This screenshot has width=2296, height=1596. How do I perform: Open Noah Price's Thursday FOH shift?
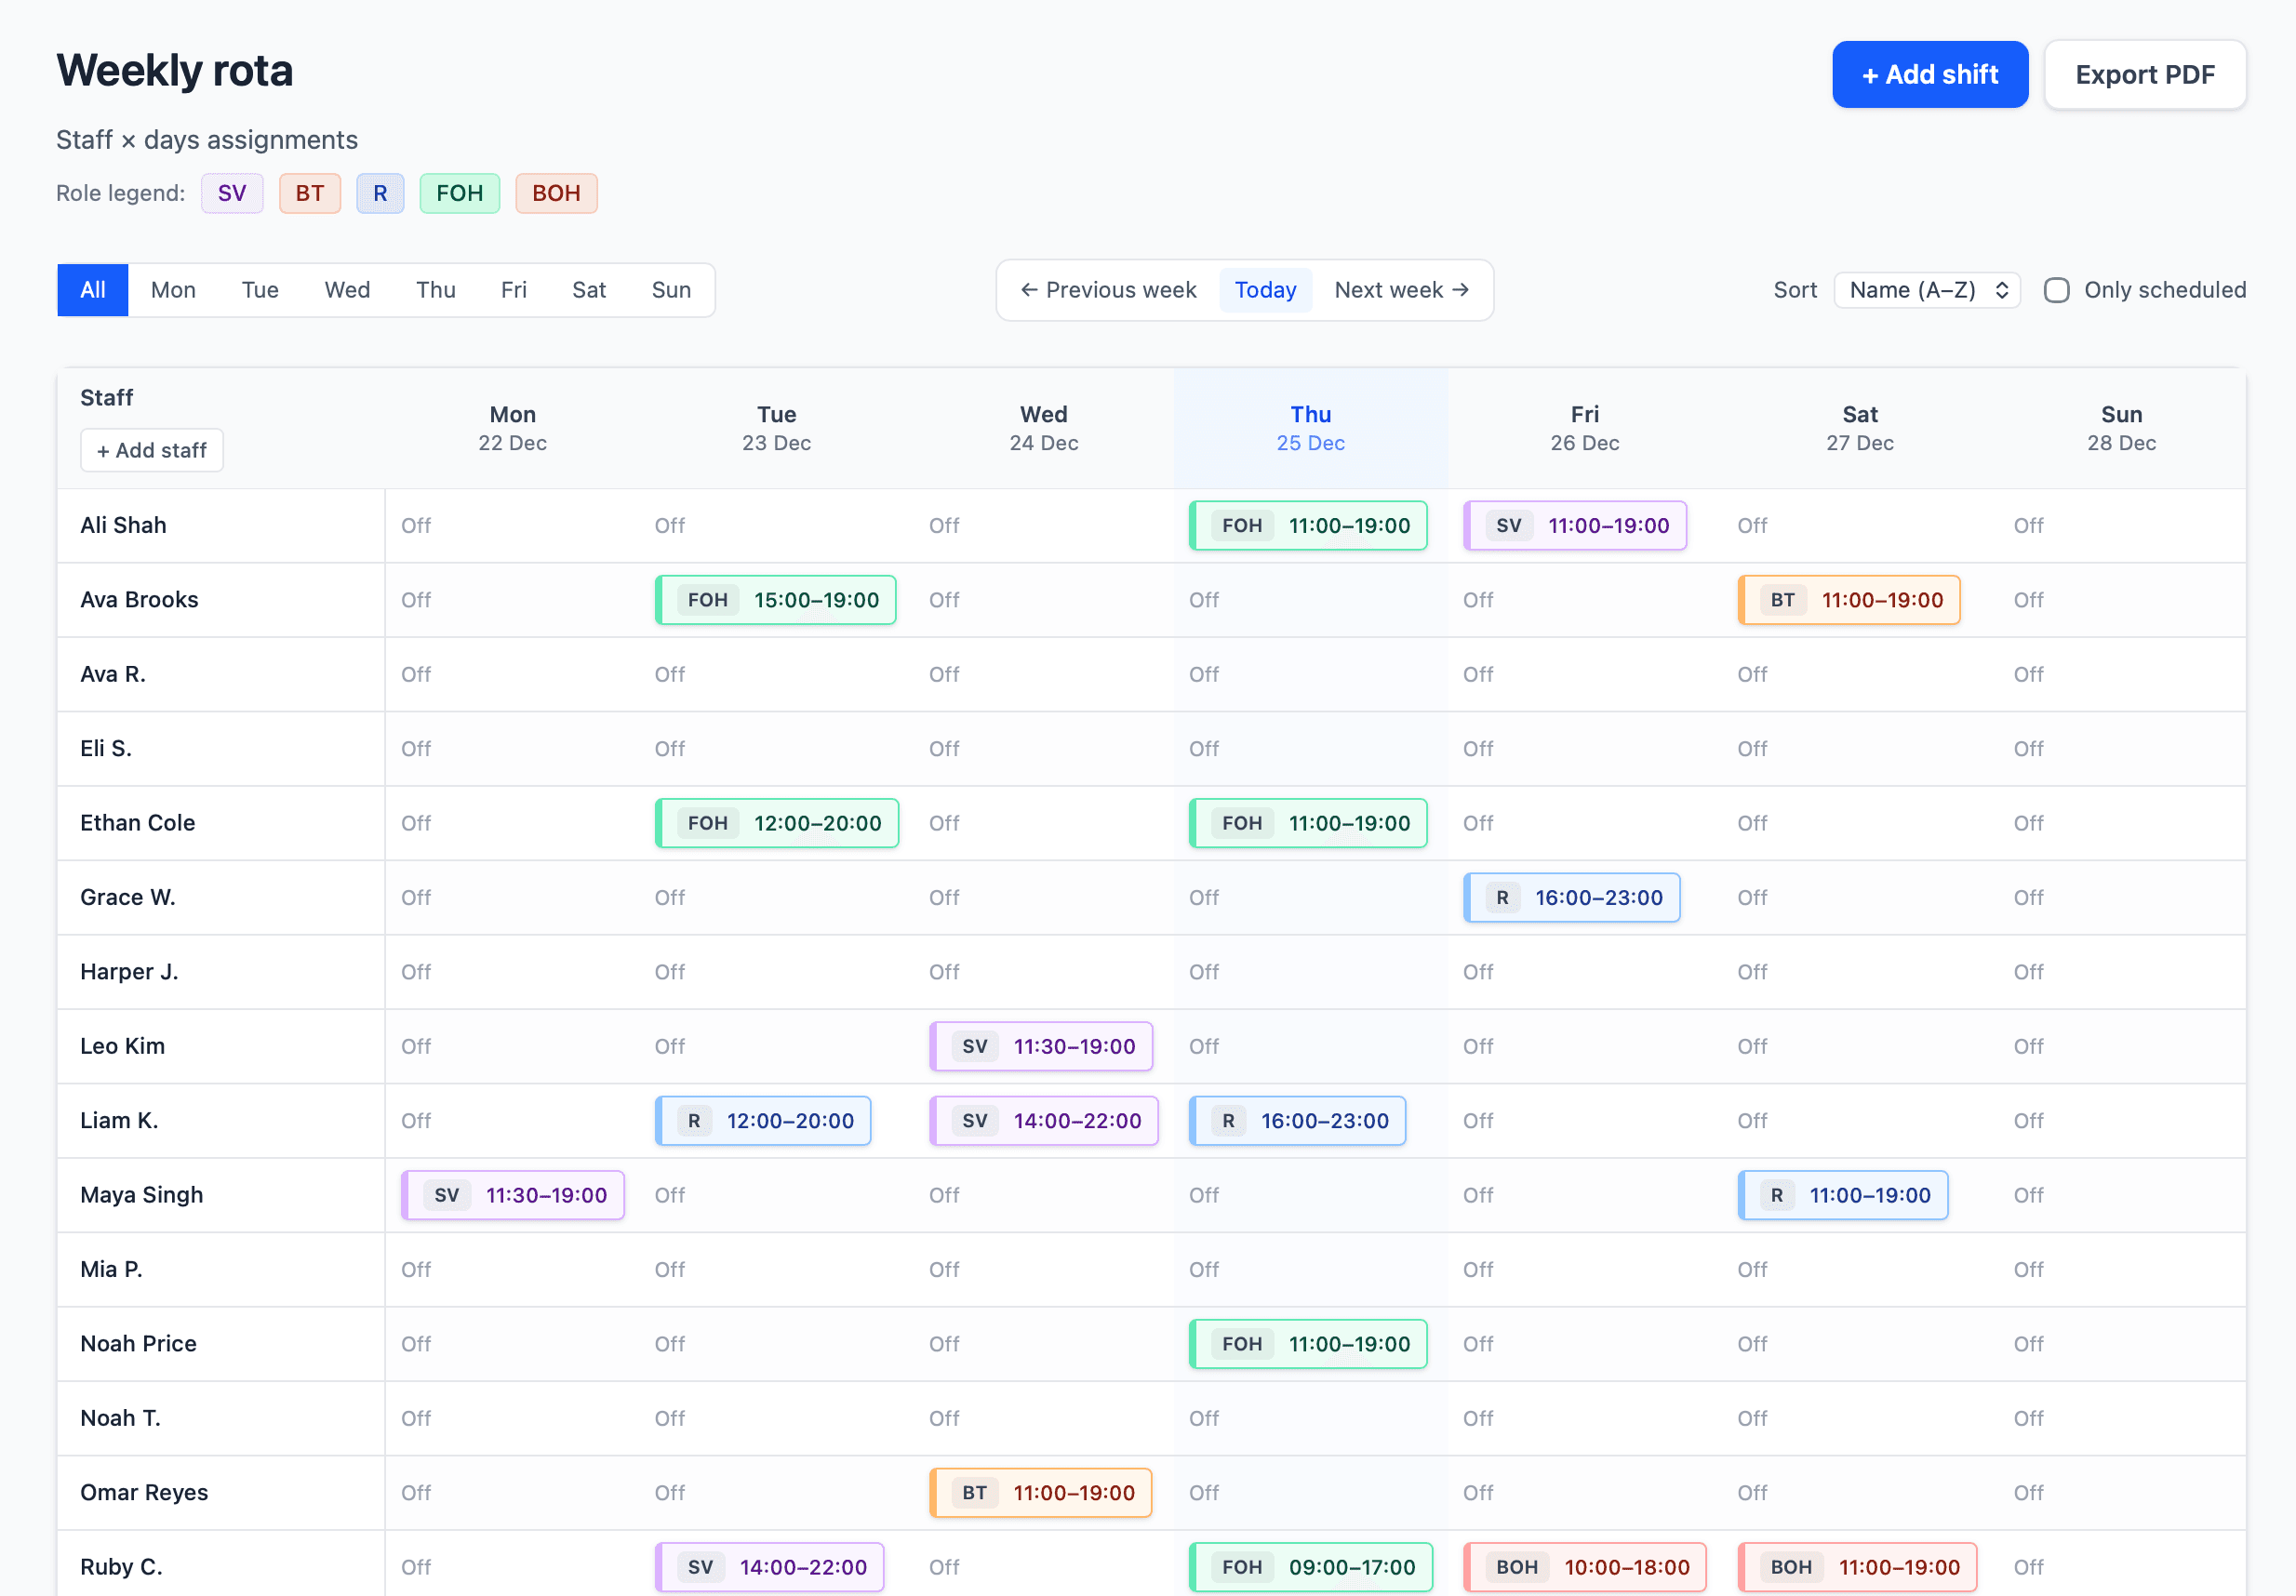(1308, 1344)
